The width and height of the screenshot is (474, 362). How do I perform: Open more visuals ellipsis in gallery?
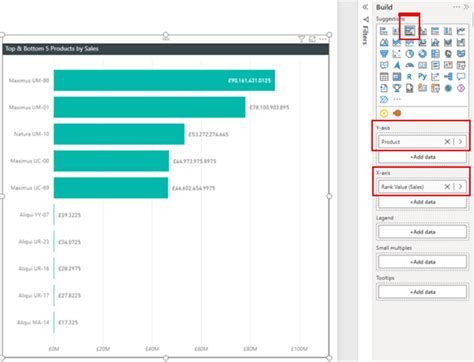[397, 99]
